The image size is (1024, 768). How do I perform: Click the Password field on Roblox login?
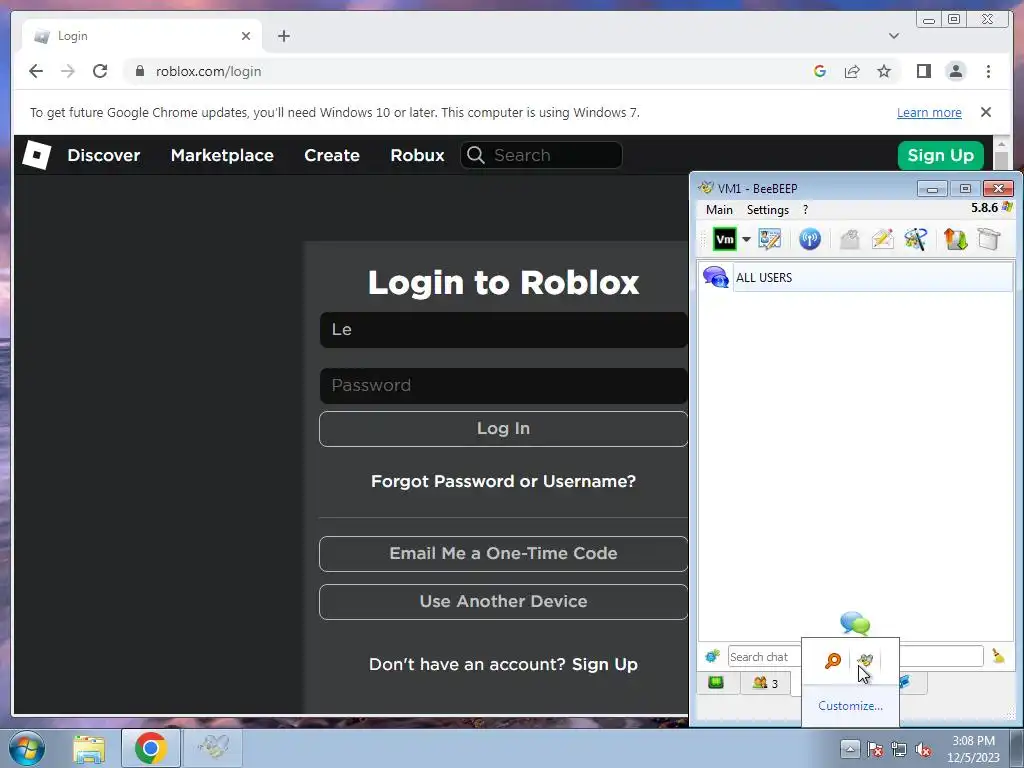point(504,385)
